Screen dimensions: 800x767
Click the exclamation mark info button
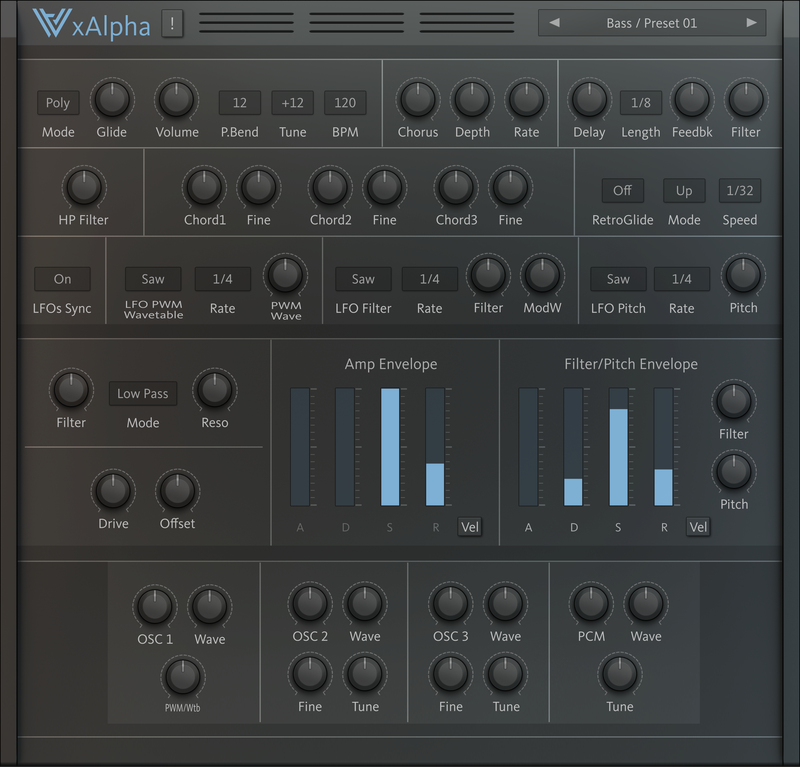(173, 24)
